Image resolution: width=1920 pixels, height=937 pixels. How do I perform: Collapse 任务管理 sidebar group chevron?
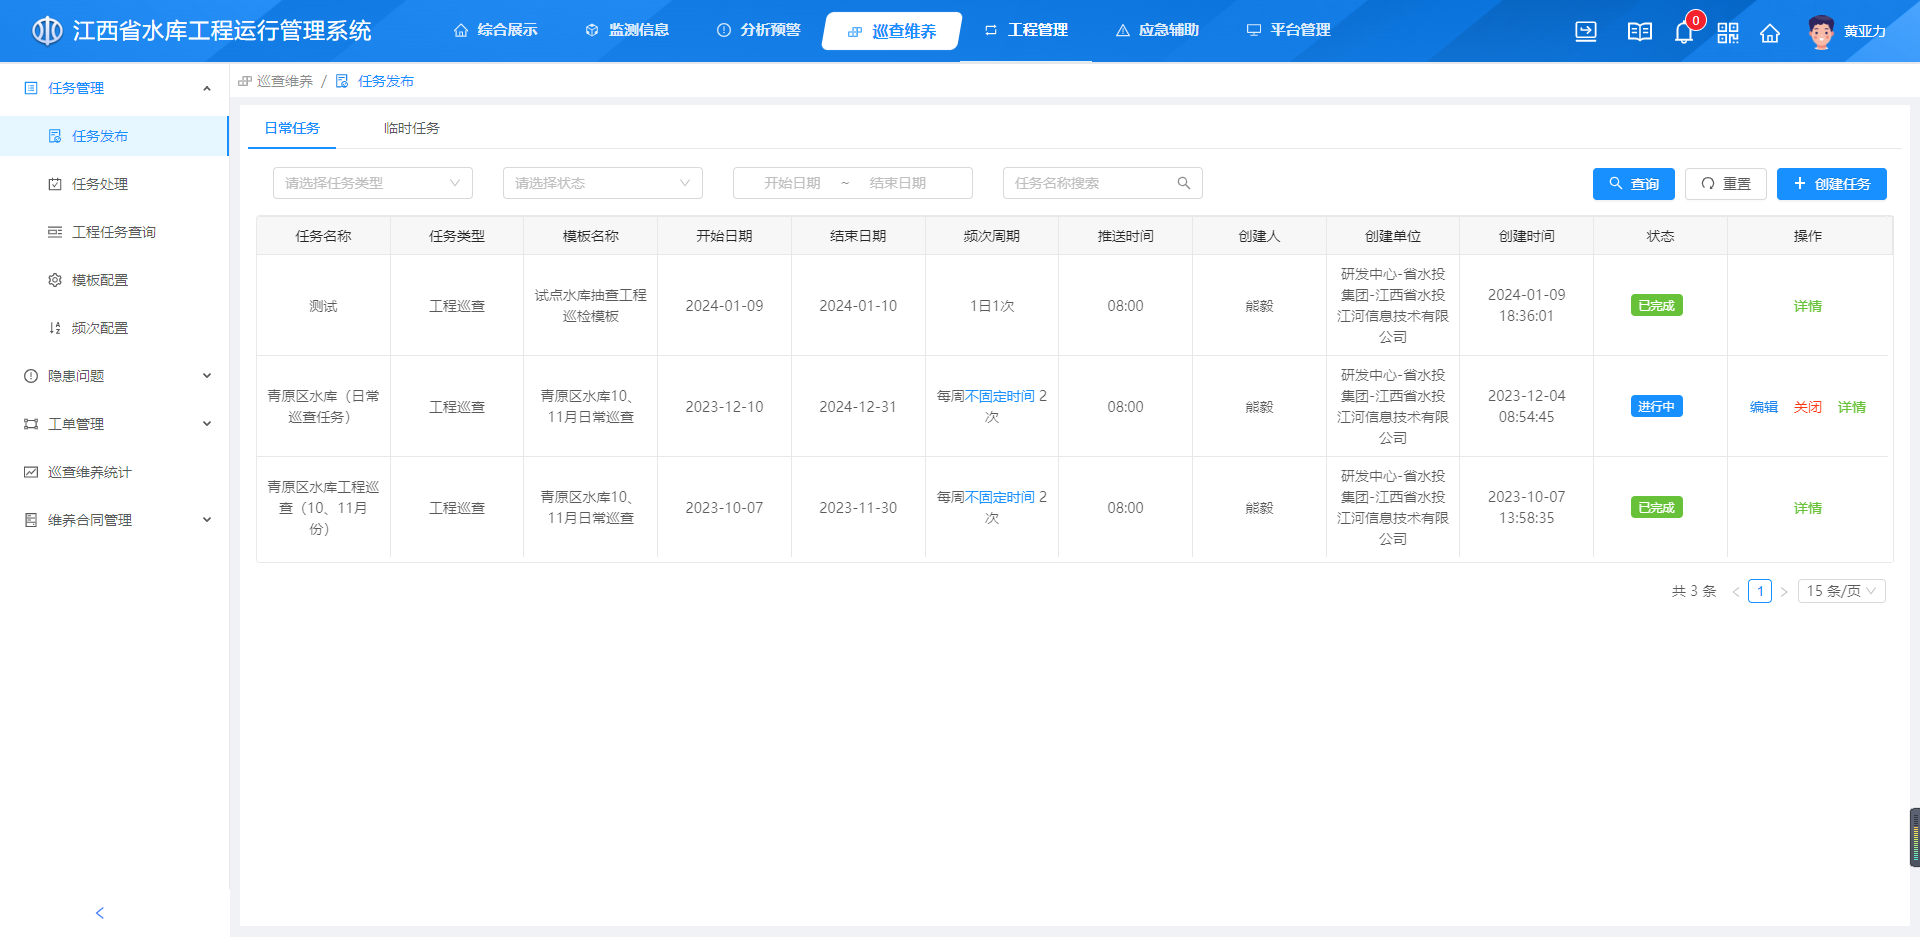click(x=207, y=88)
